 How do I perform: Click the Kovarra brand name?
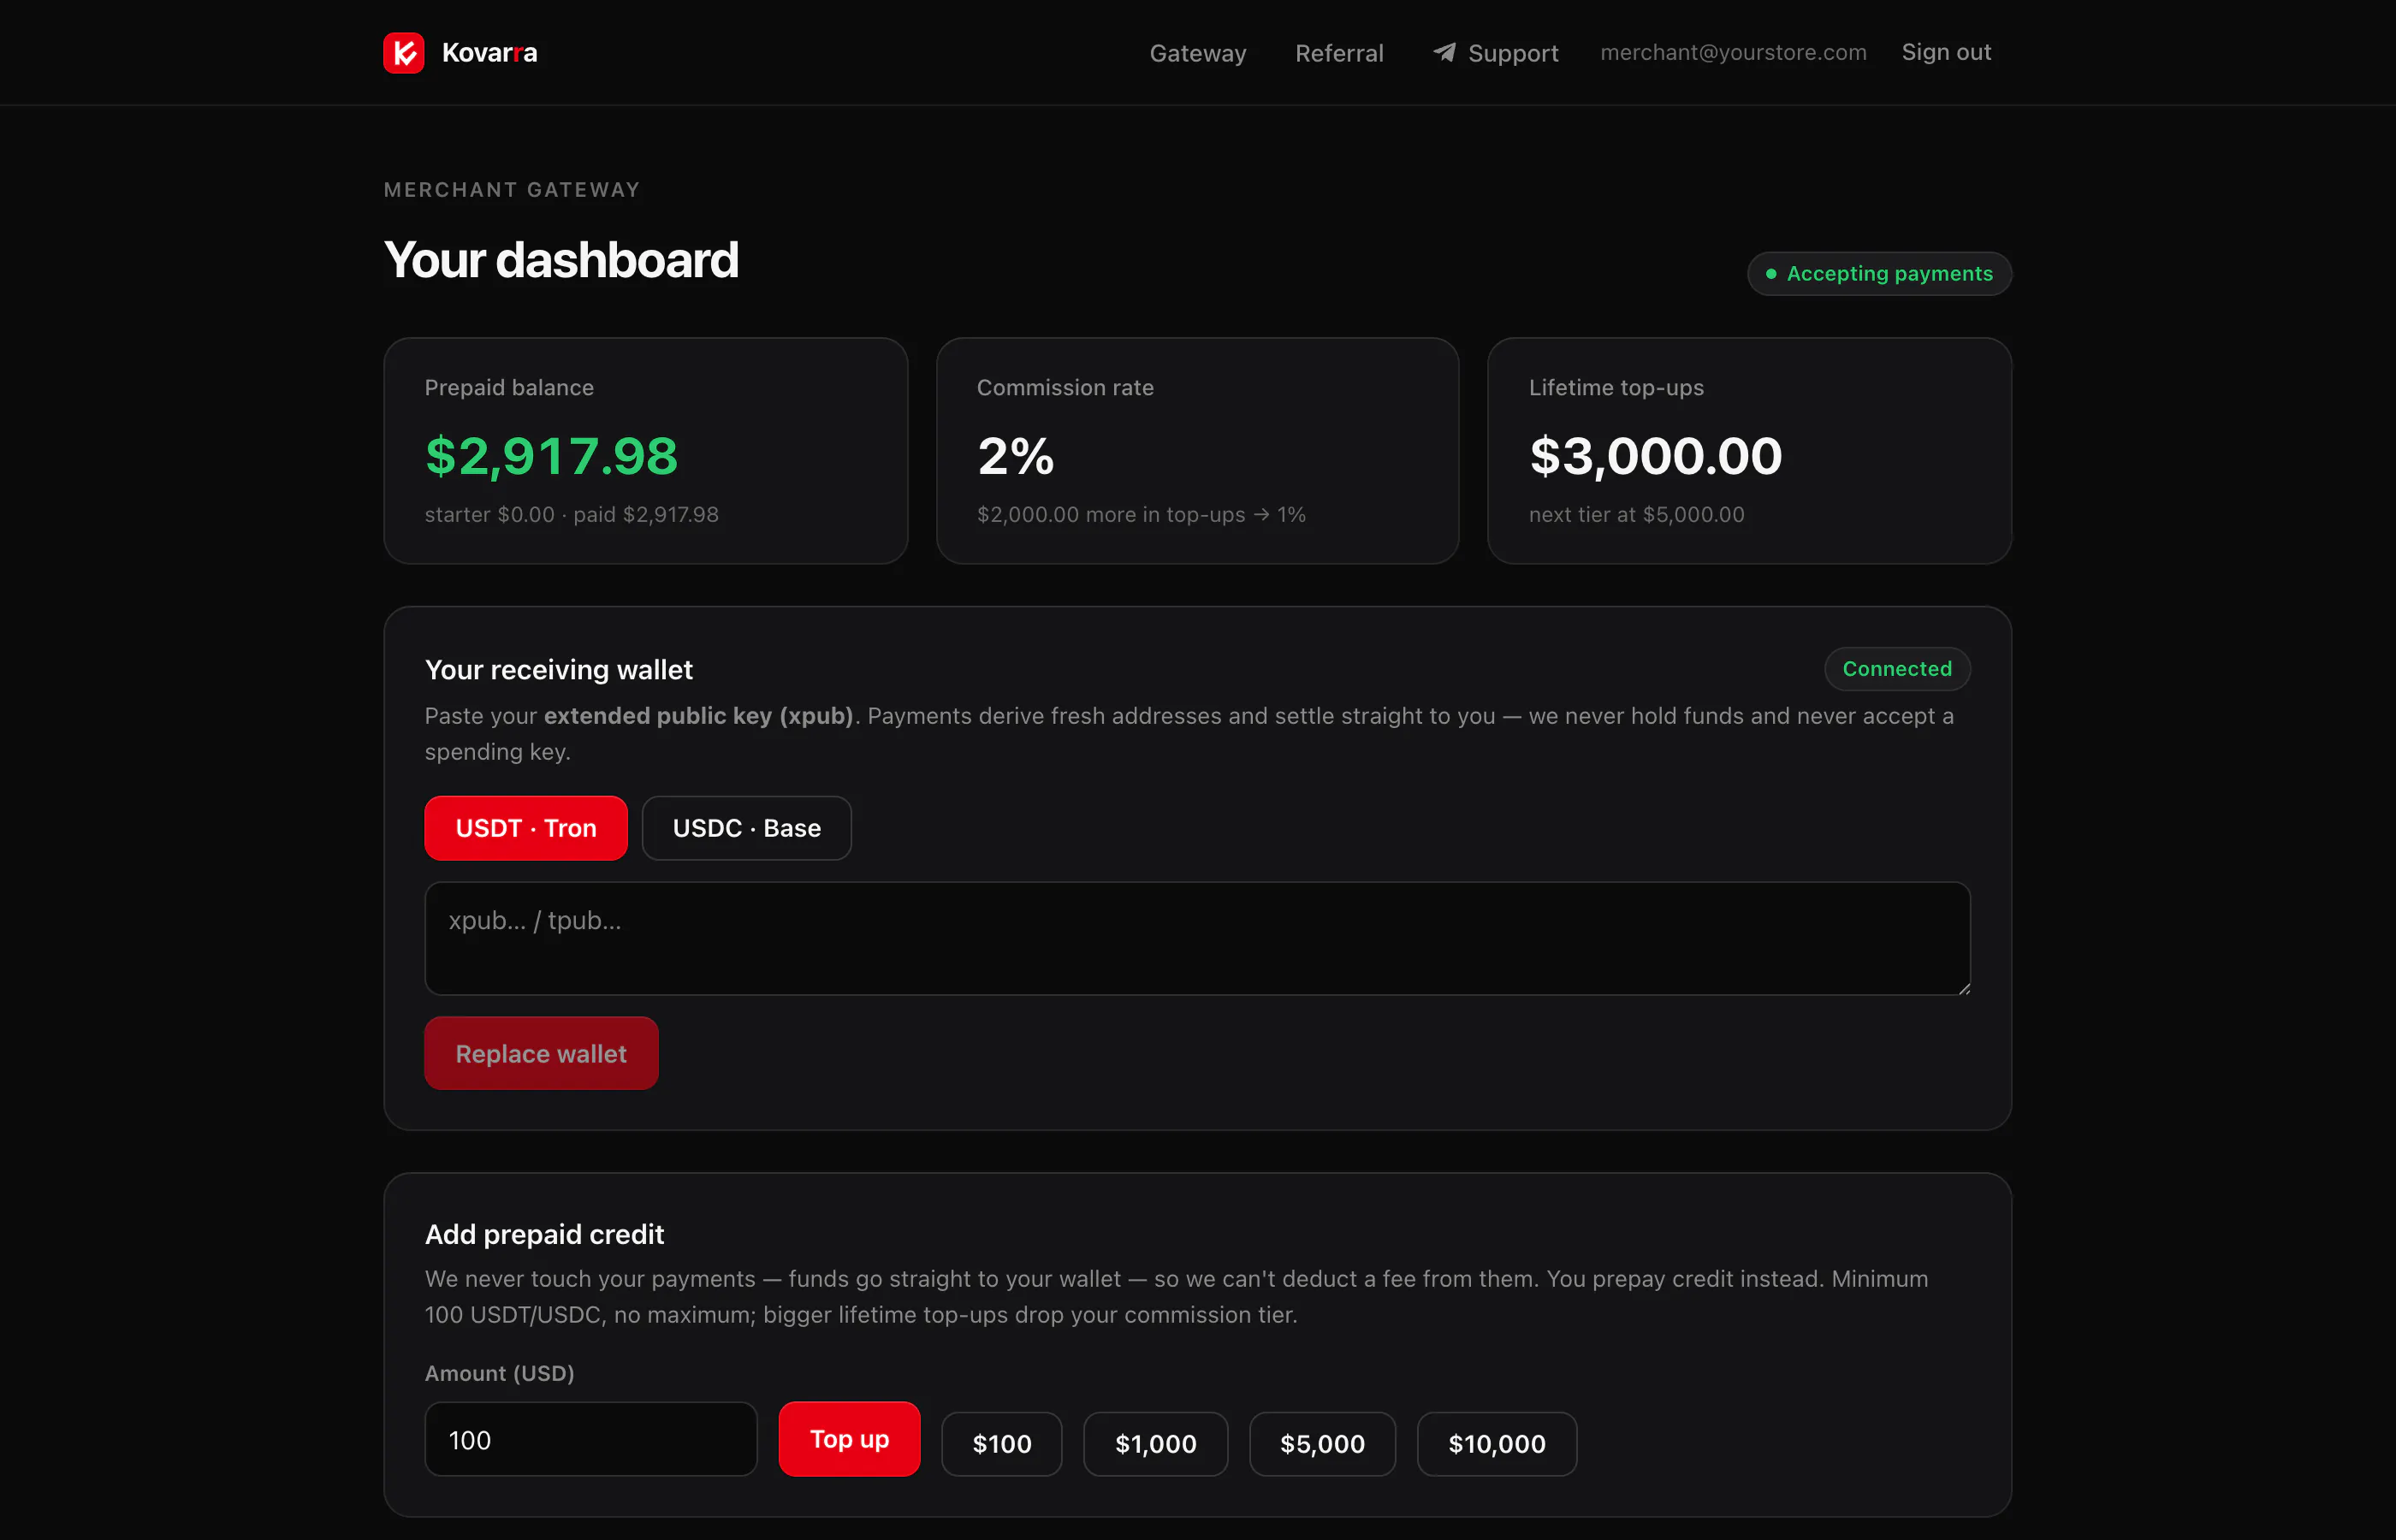(x=489, y=53)
